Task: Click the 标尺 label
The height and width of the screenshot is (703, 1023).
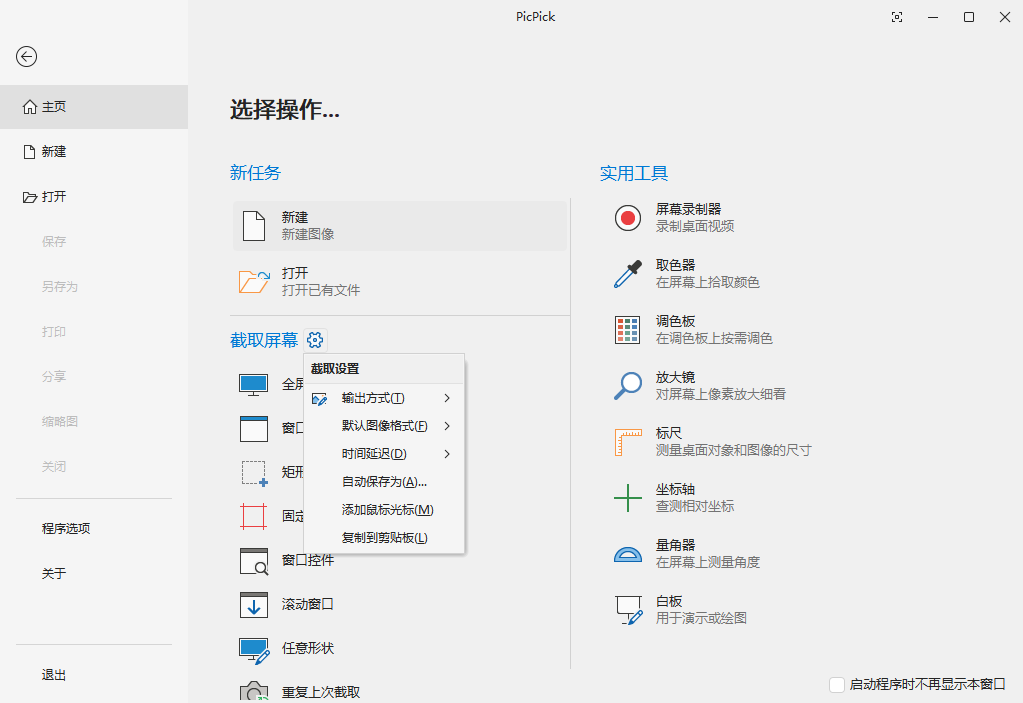Action: [669, 433]
